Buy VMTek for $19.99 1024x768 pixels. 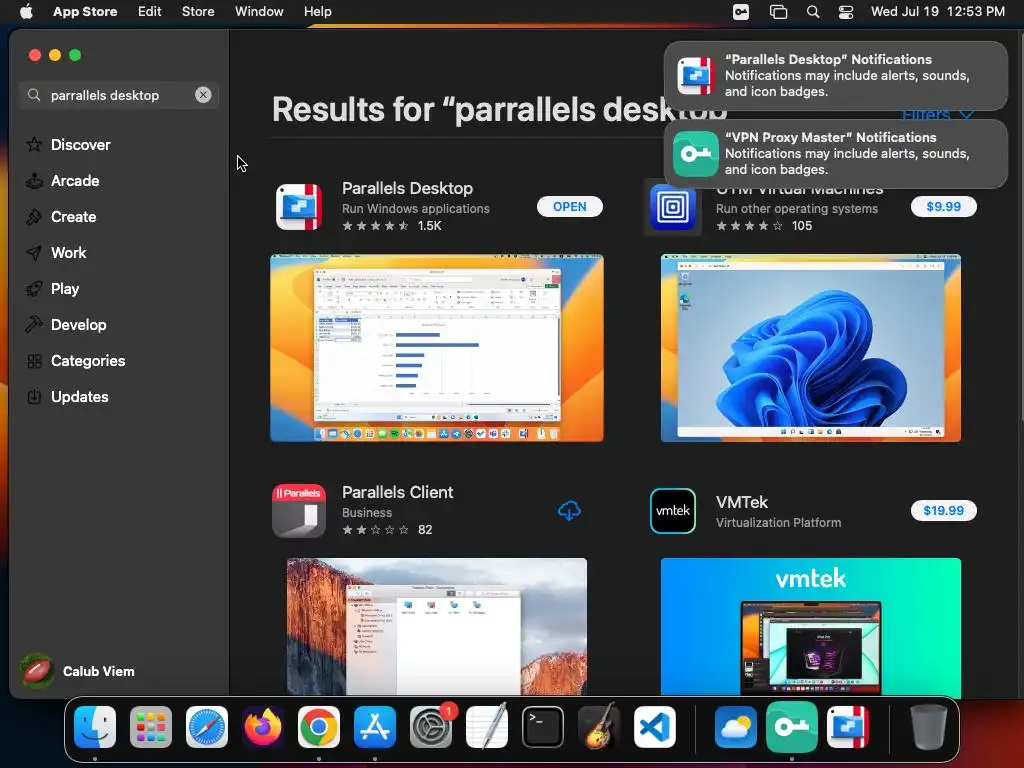943,511
